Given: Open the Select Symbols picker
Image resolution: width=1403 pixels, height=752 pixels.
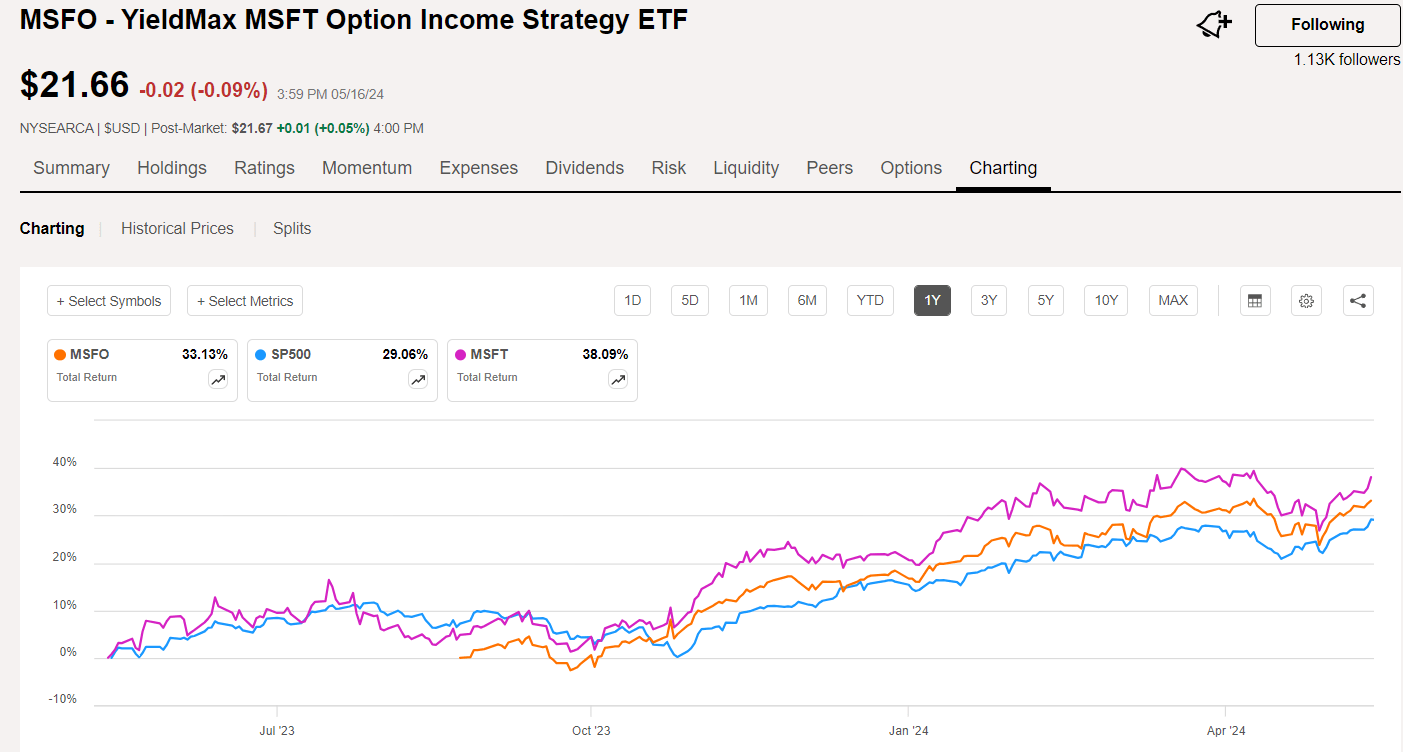Looking at the screenshot, I should coord(108,300).
